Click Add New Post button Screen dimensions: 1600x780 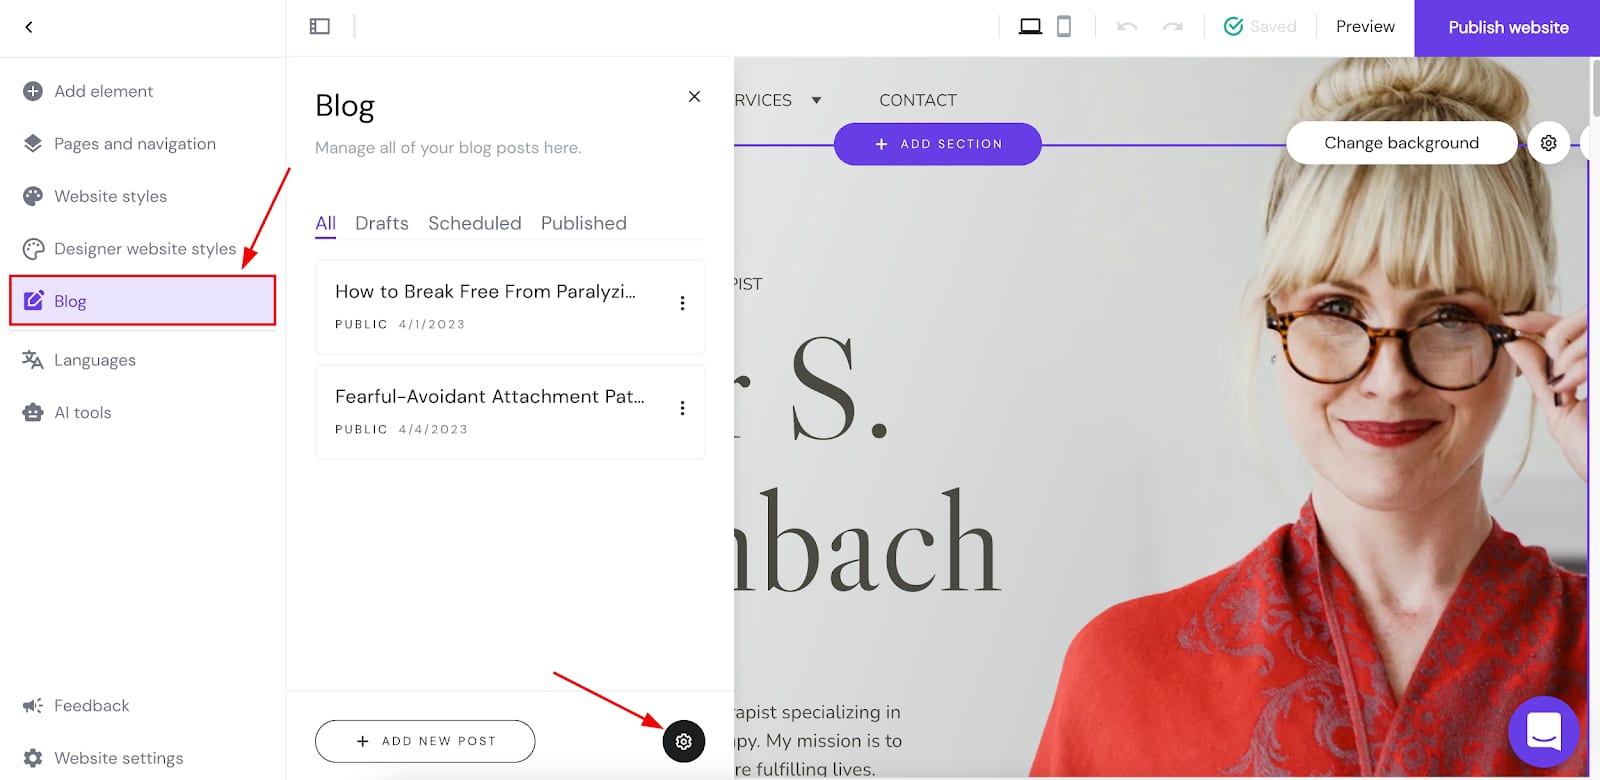[x=425, y=741]
